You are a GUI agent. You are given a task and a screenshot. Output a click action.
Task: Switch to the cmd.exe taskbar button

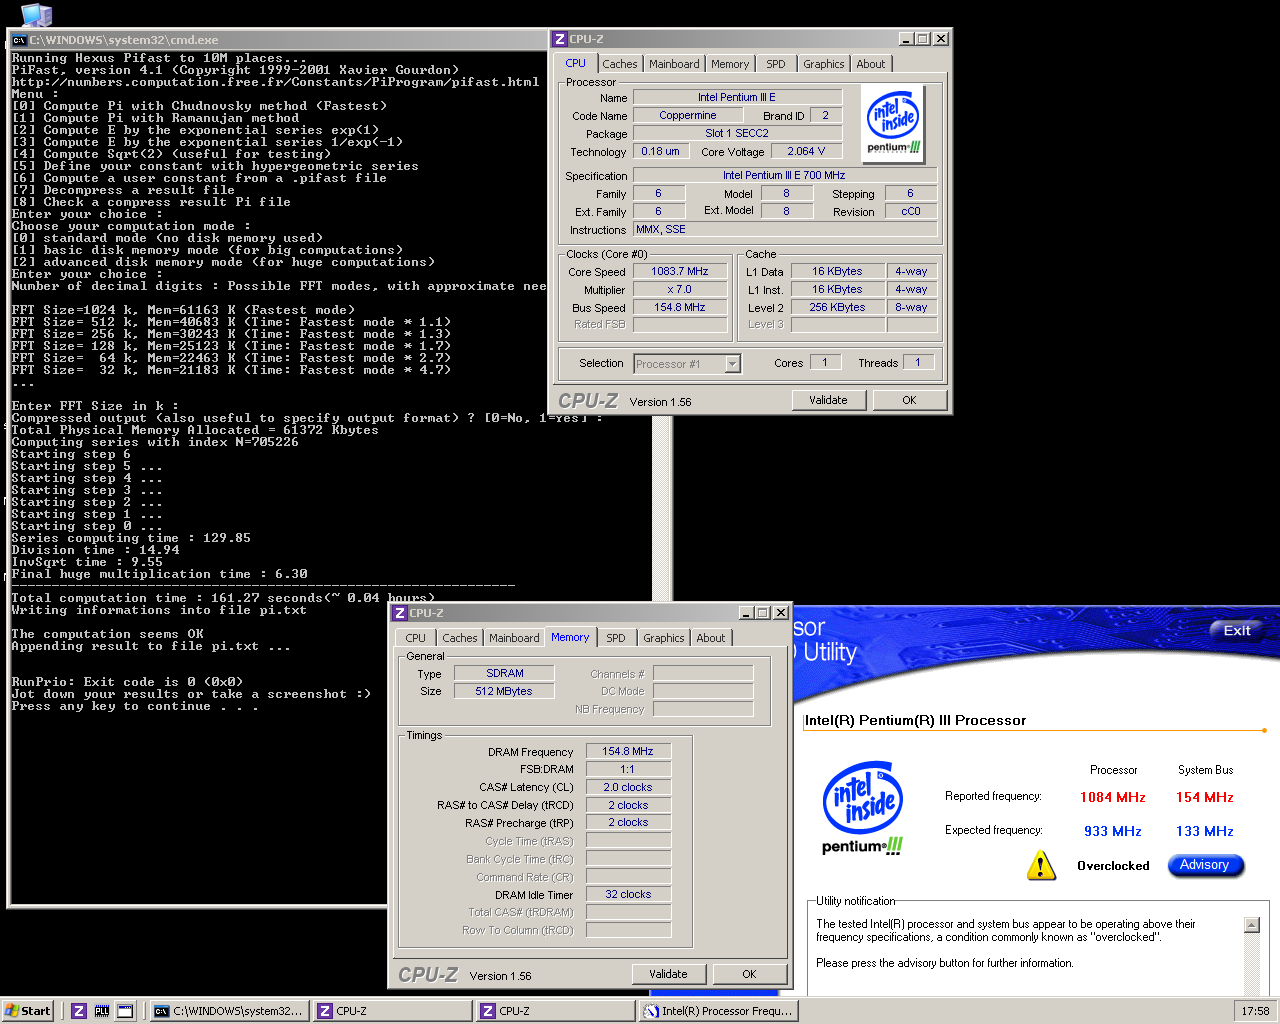point(229,1011)
